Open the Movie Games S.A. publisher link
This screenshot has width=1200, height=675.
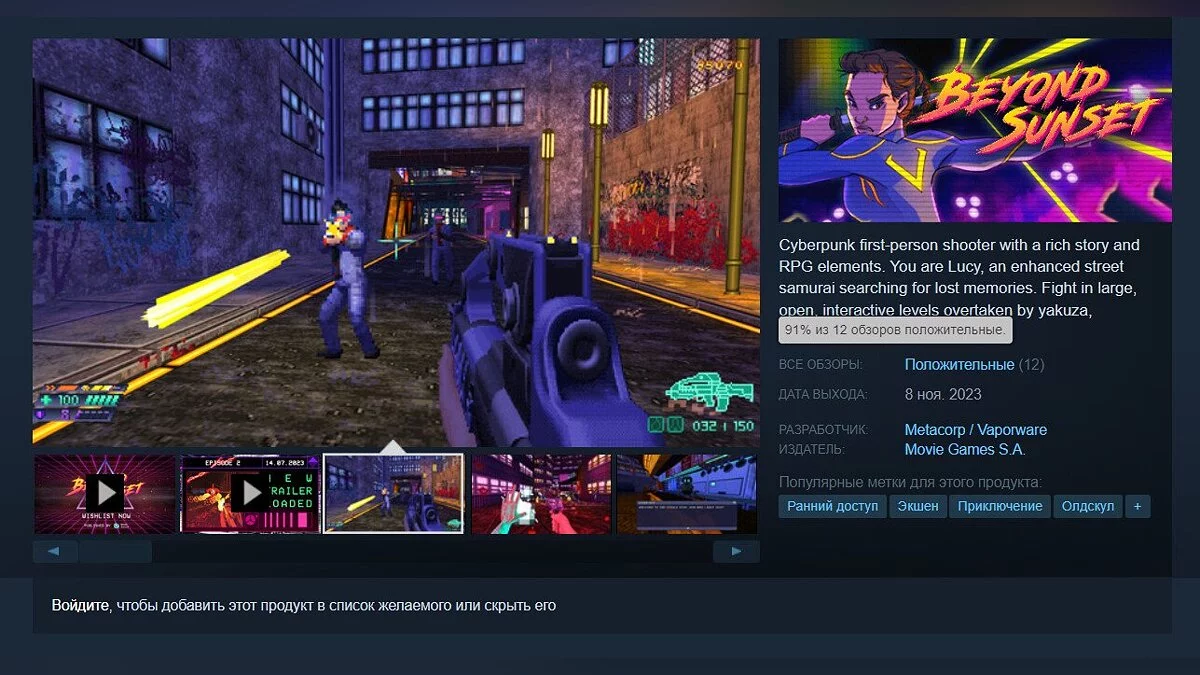click(x=965, y=449)
